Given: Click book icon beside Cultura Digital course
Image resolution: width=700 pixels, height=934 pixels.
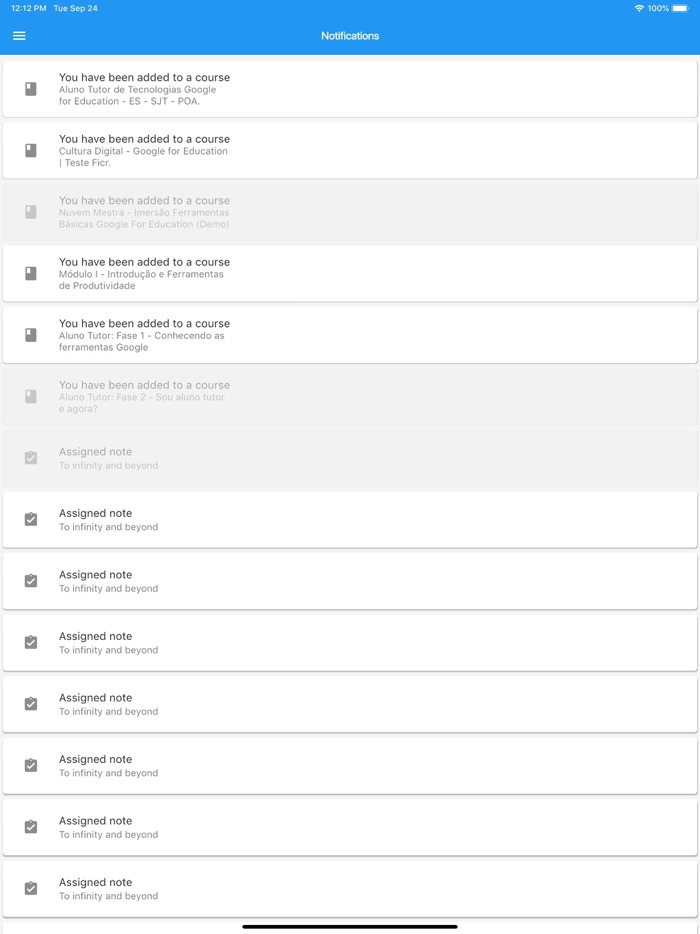Looking at the screenshot, I should coord(31,150).
